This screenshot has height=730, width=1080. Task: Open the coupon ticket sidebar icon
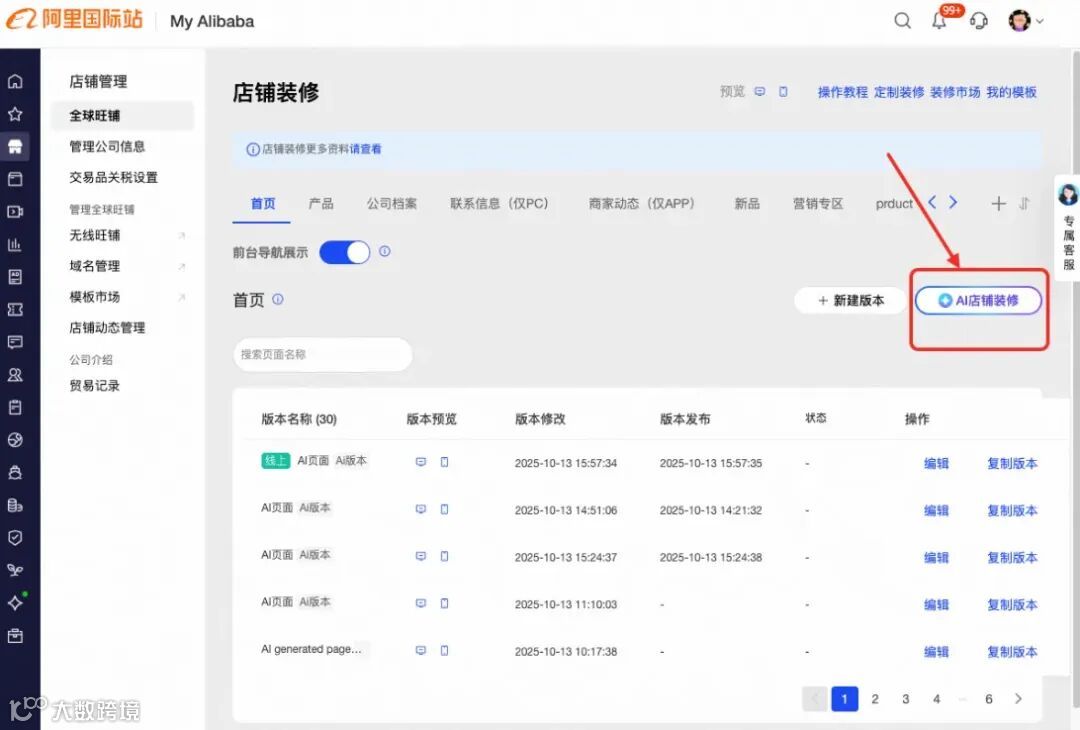tap(15, 309)
